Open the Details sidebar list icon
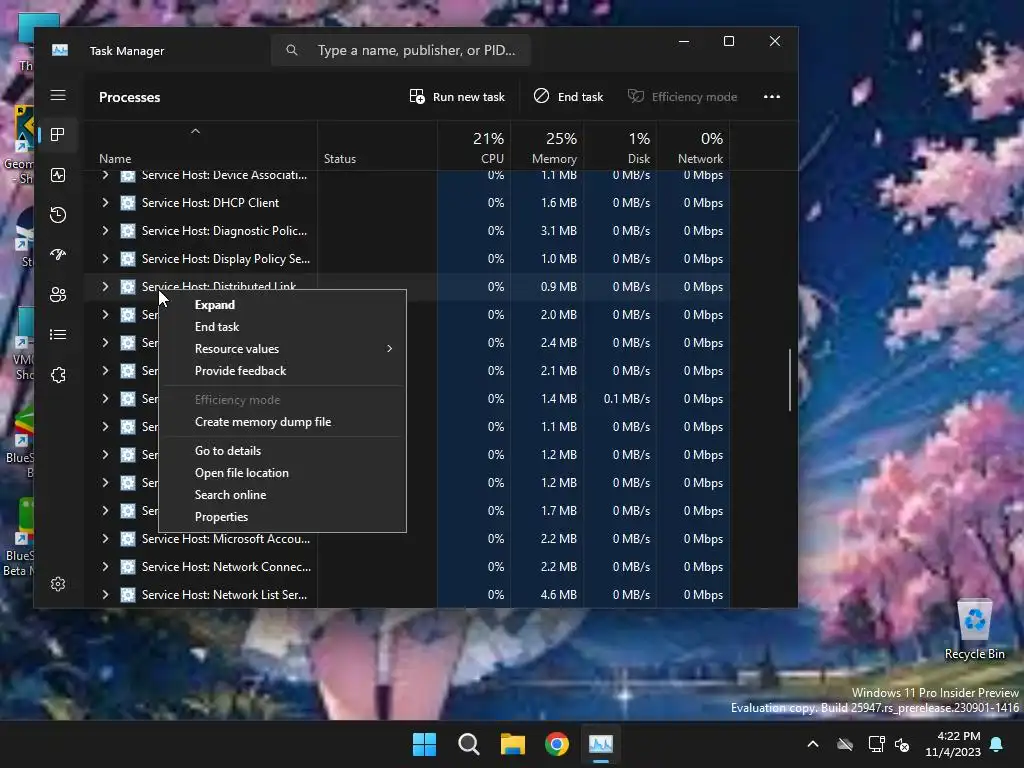This screenshot has width=1024, height=768. (58, 334)
